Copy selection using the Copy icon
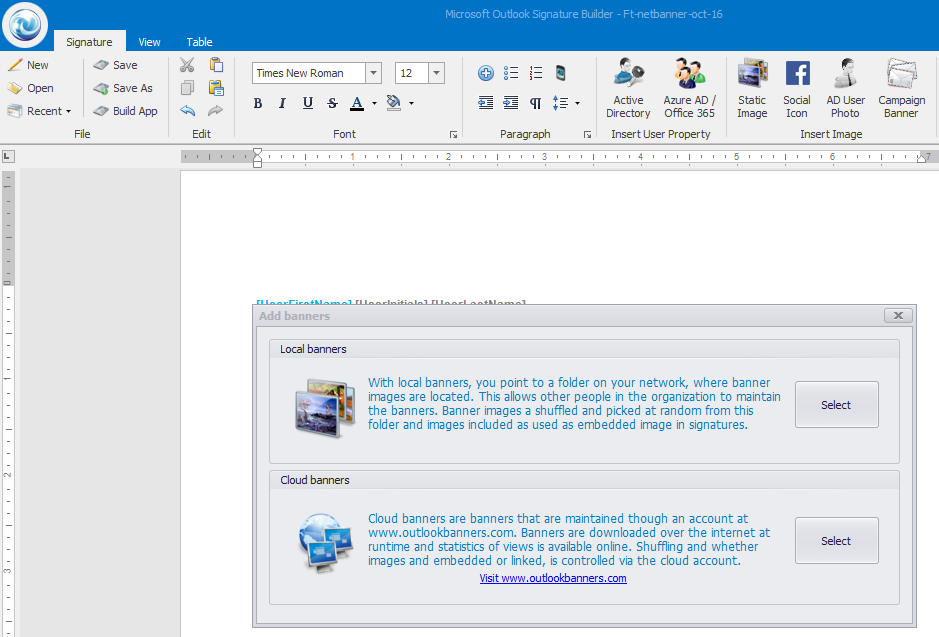The height and width of the screenshot is (637, 939). pos(187,88)
